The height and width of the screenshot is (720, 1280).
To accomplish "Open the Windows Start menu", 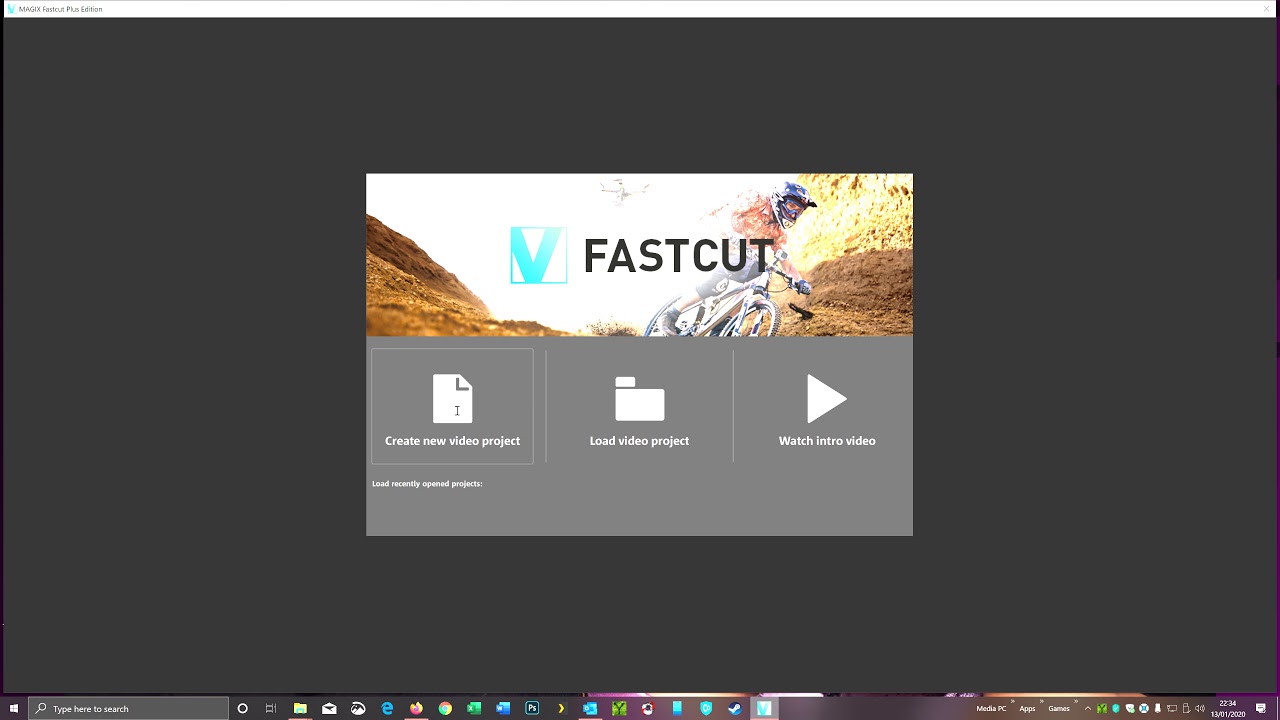I will click(x=14, y=708).
